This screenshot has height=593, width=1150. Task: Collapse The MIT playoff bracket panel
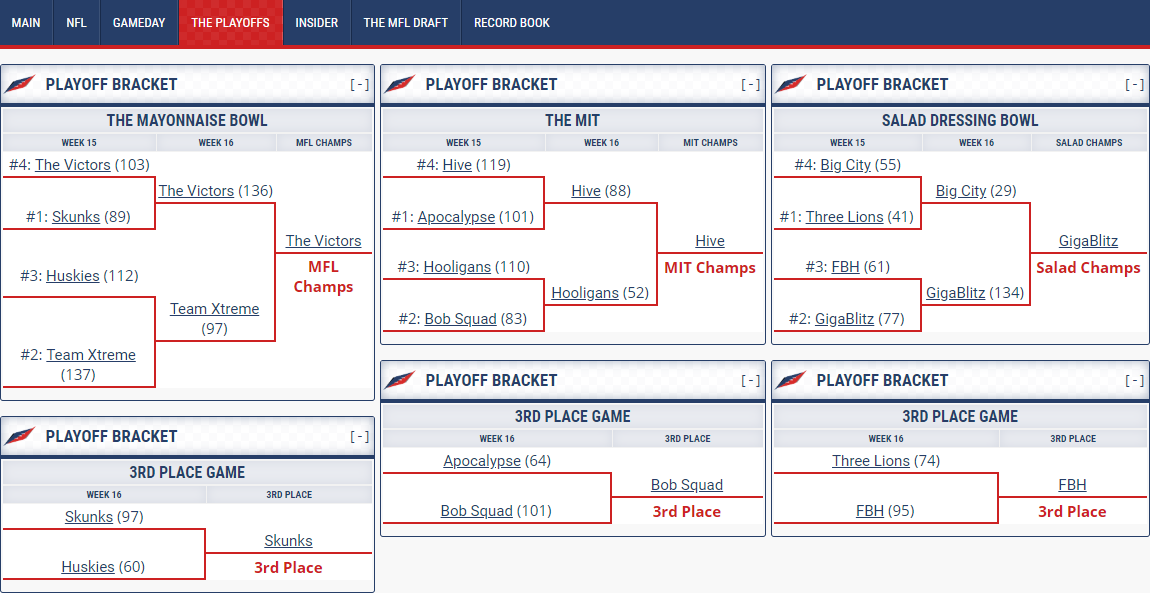(x=750, y=85)
